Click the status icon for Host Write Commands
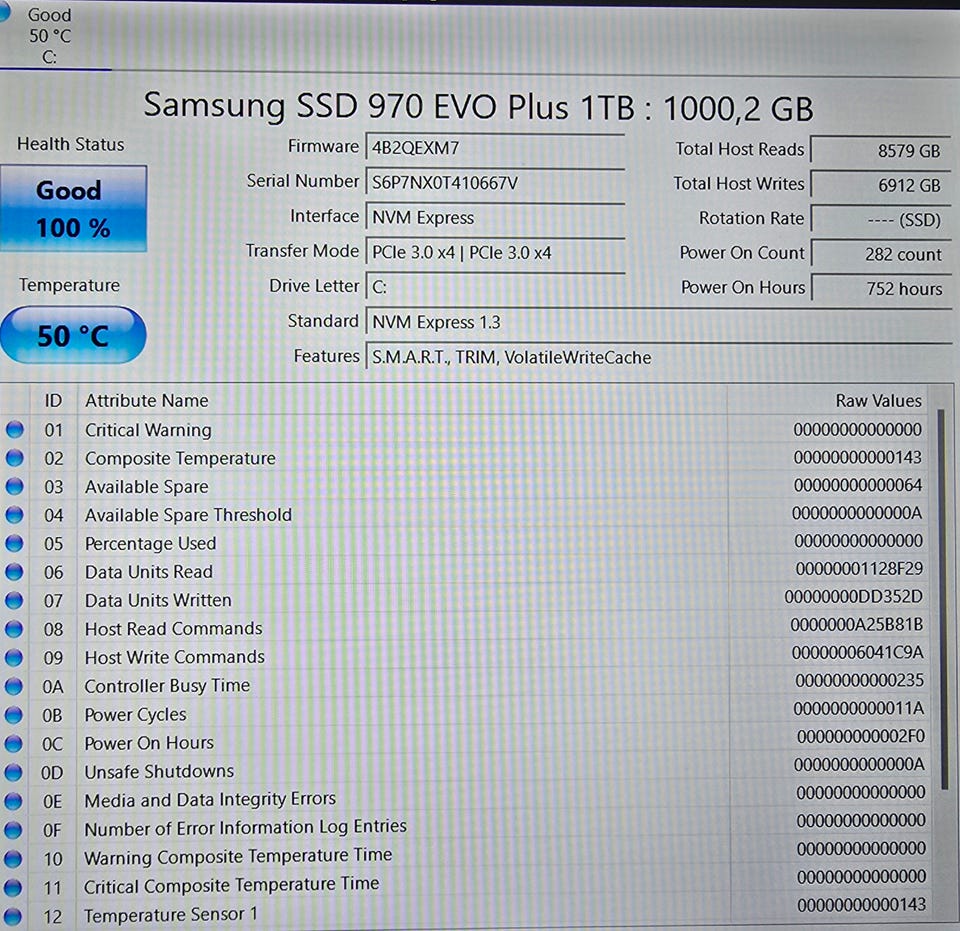 tap(14, 657)
